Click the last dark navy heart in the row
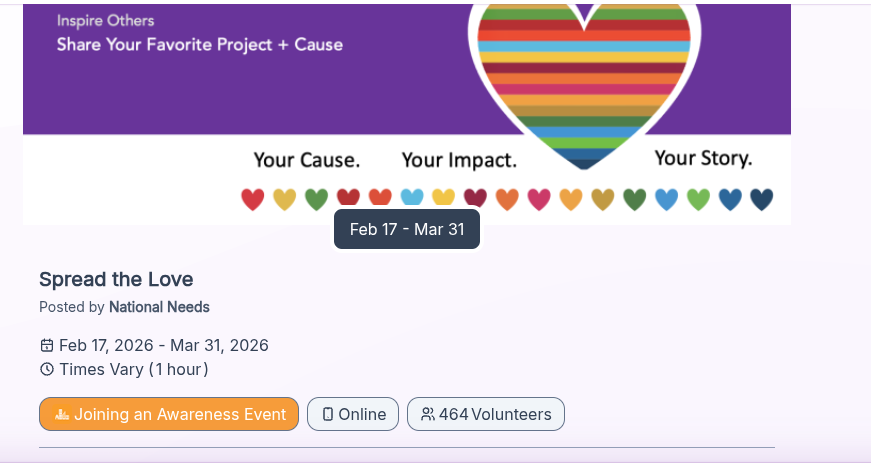This screenshot has height=463, width=871. [762, 199]
